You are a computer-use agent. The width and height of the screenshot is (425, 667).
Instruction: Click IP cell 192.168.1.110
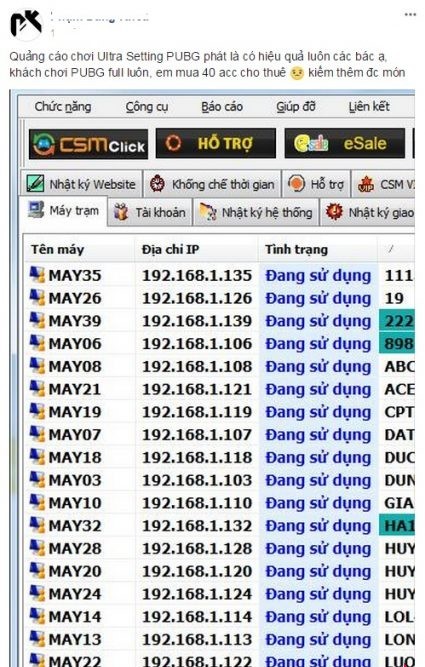(x=197, y=503)
